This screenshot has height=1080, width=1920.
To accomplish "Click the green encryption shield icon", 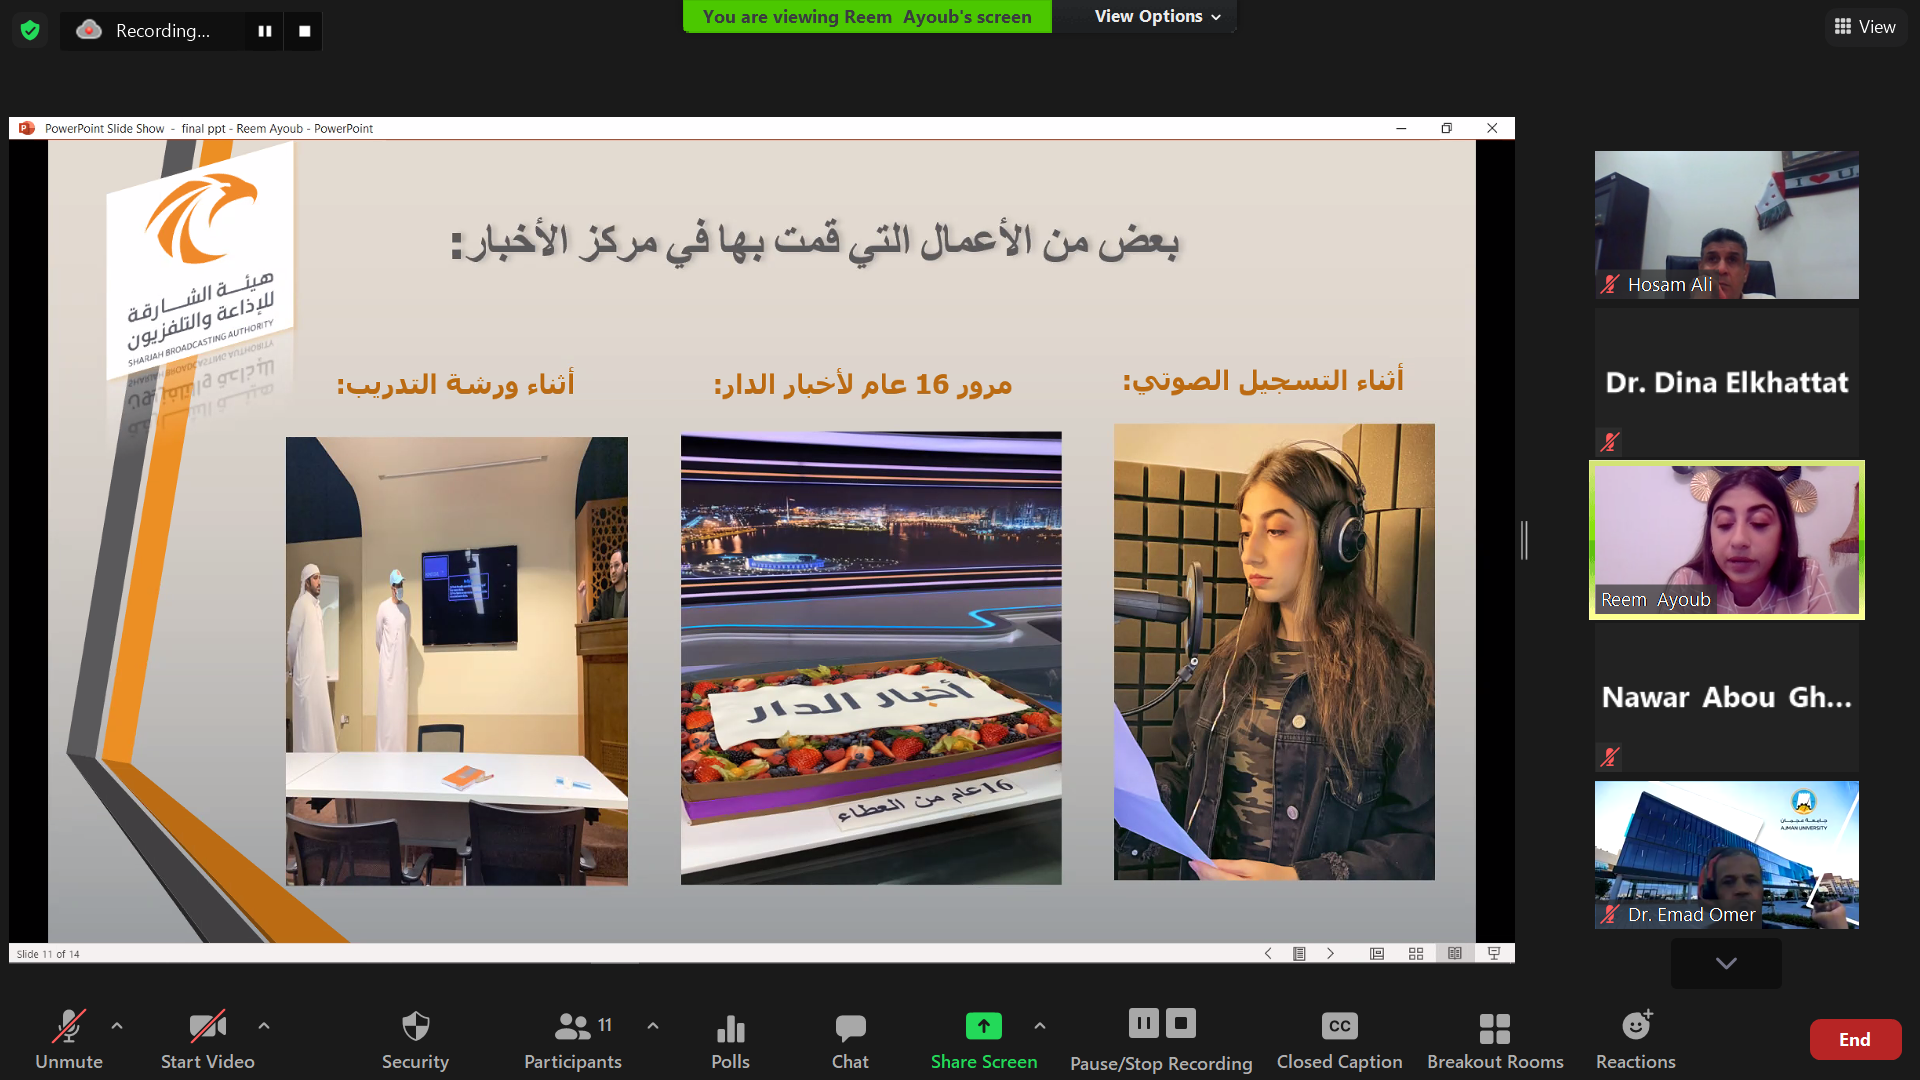I will coord(30,30).
